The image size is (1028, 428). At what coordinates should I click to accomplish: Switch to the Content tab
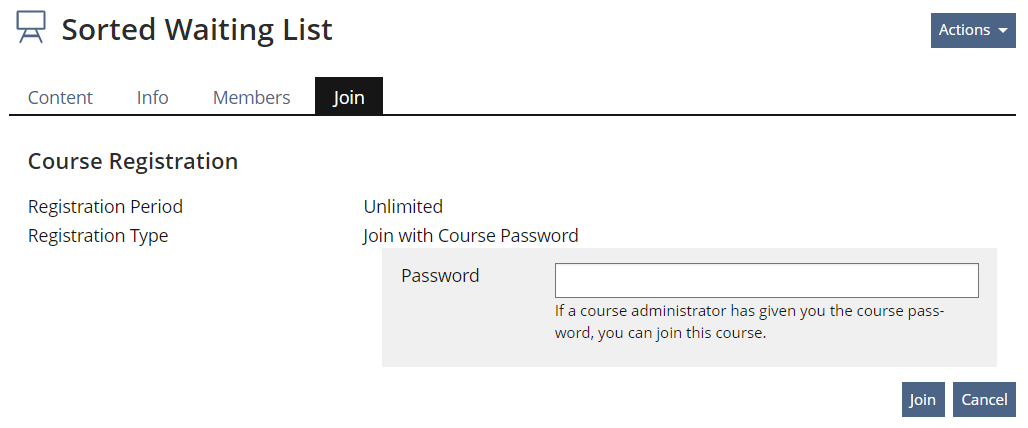coord(60,97)
